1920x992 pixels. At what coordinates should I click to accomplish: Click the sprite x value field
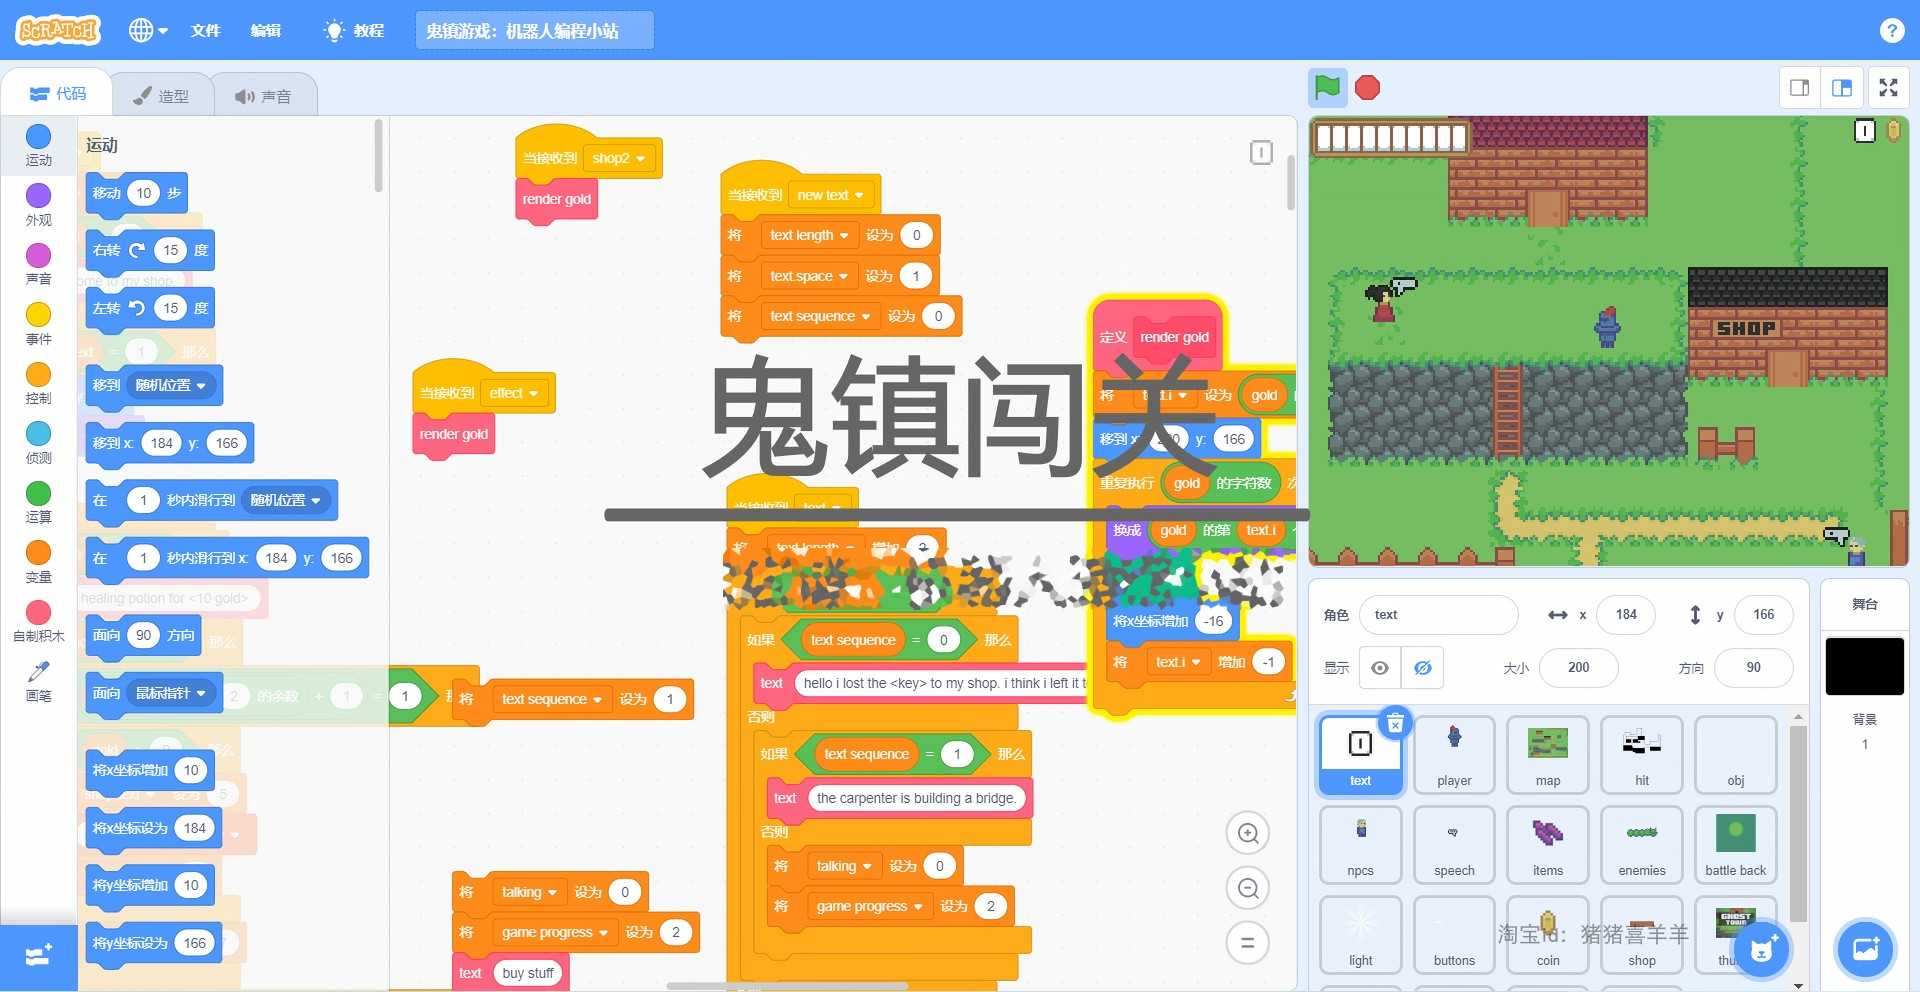coord(1626,615)
